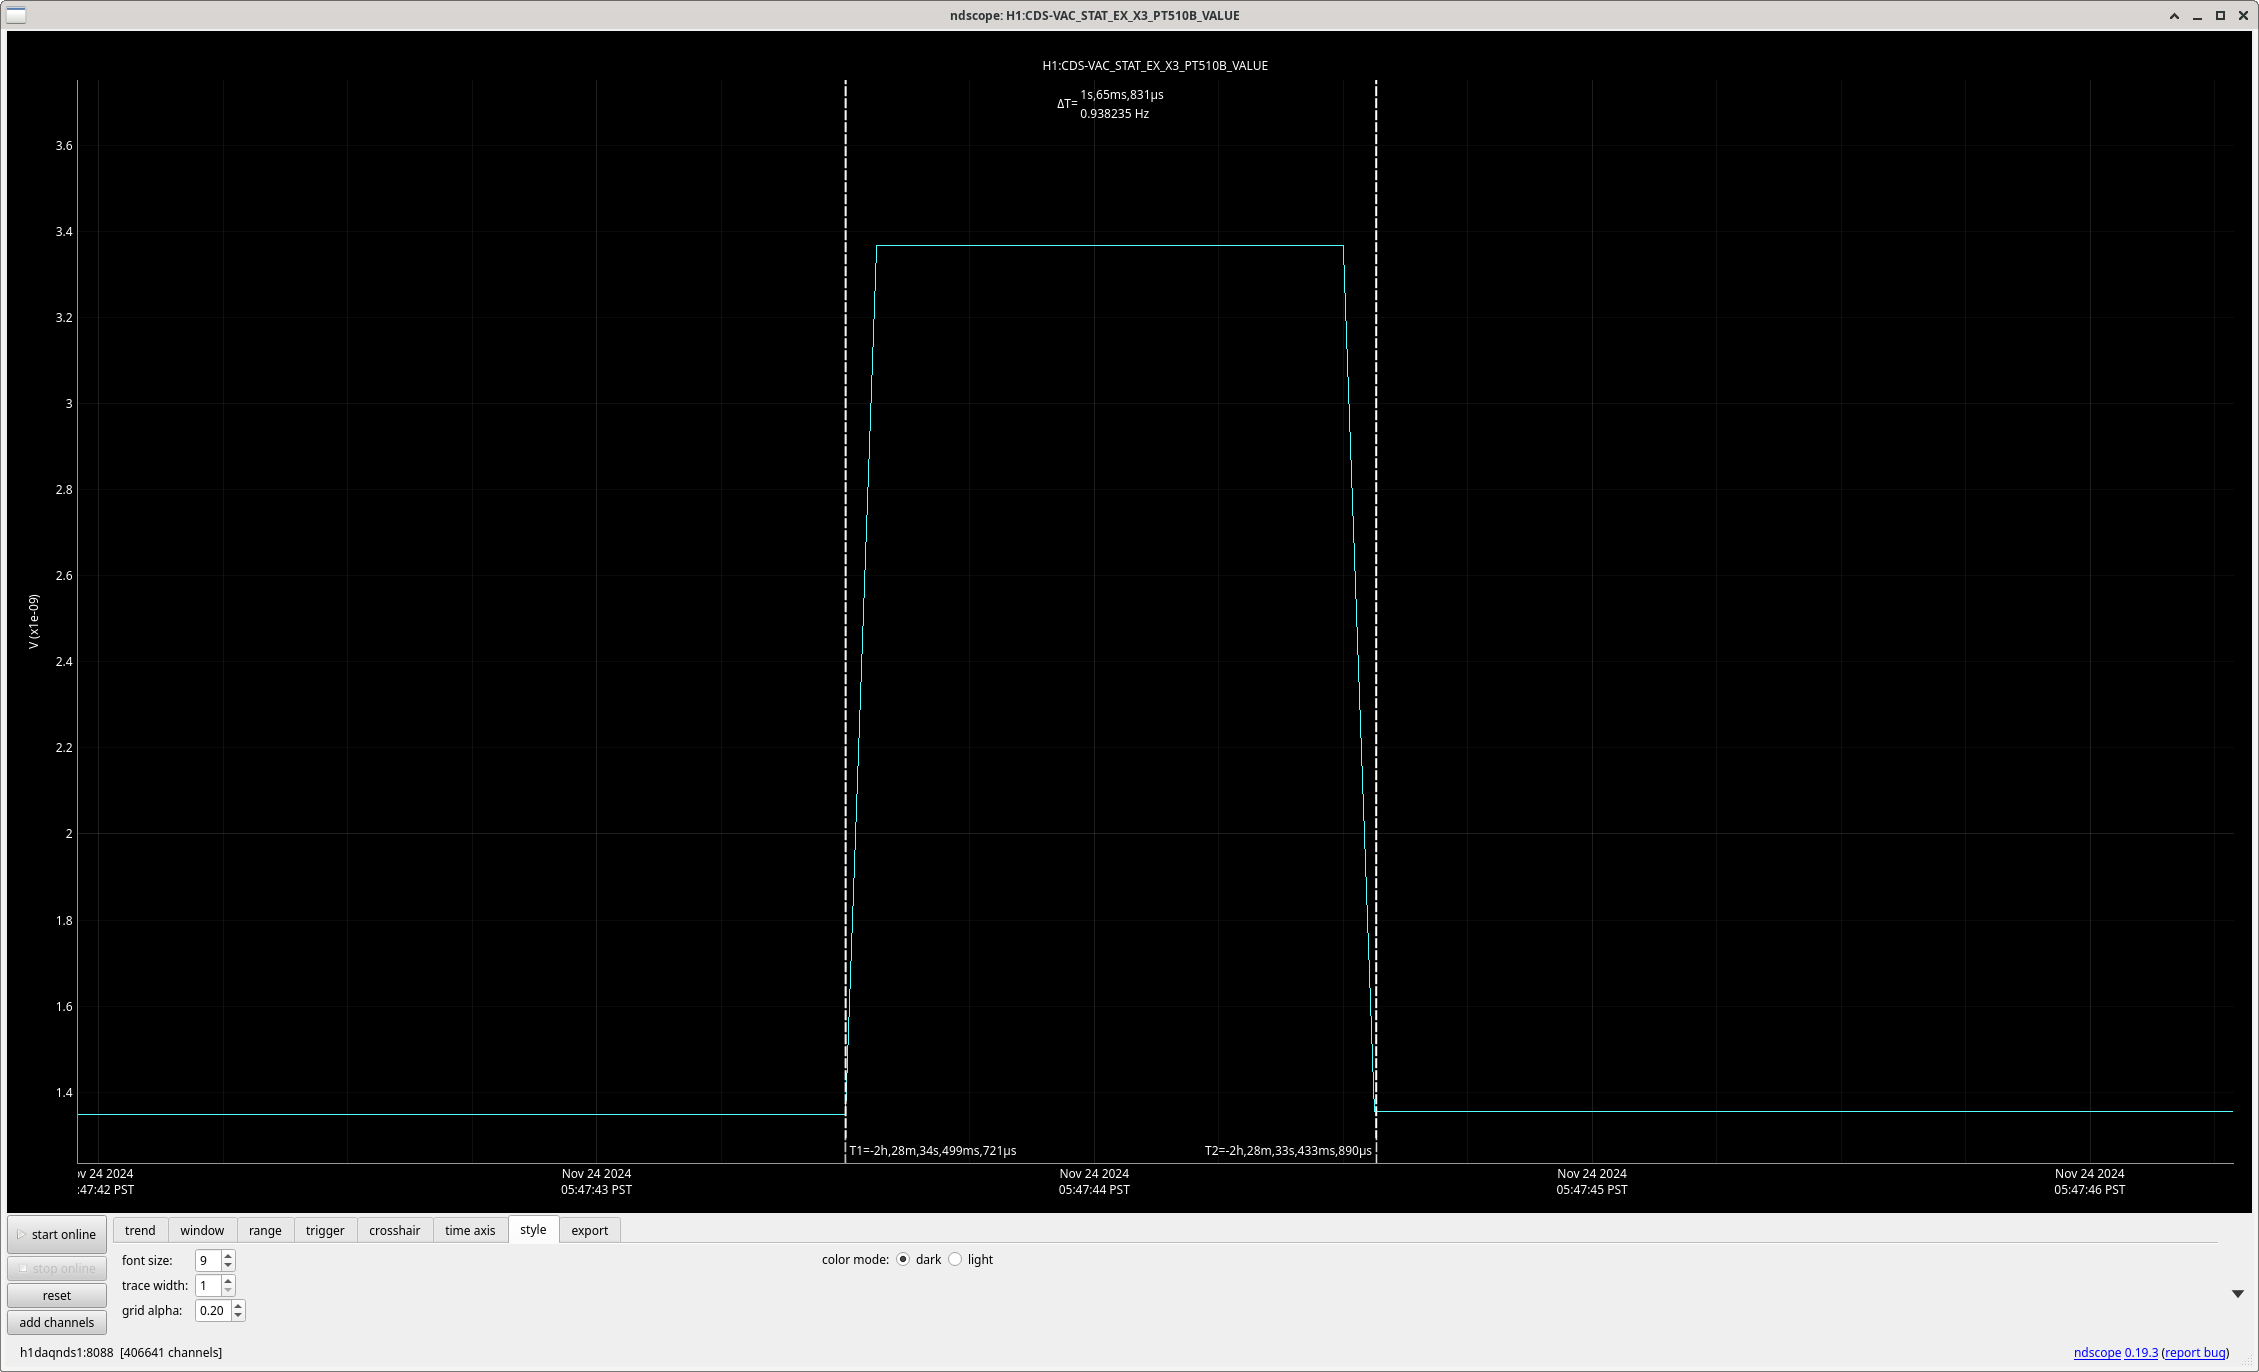Open the ndscope link
Screen dimensions: 2259x1372
point(2097,1352)
